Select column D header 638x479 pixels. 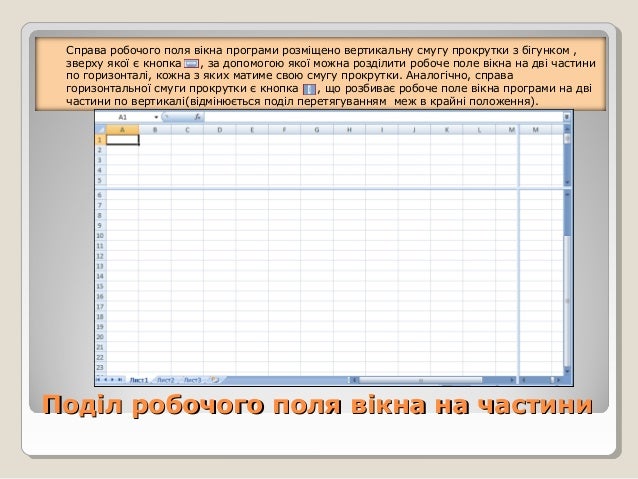220,130
